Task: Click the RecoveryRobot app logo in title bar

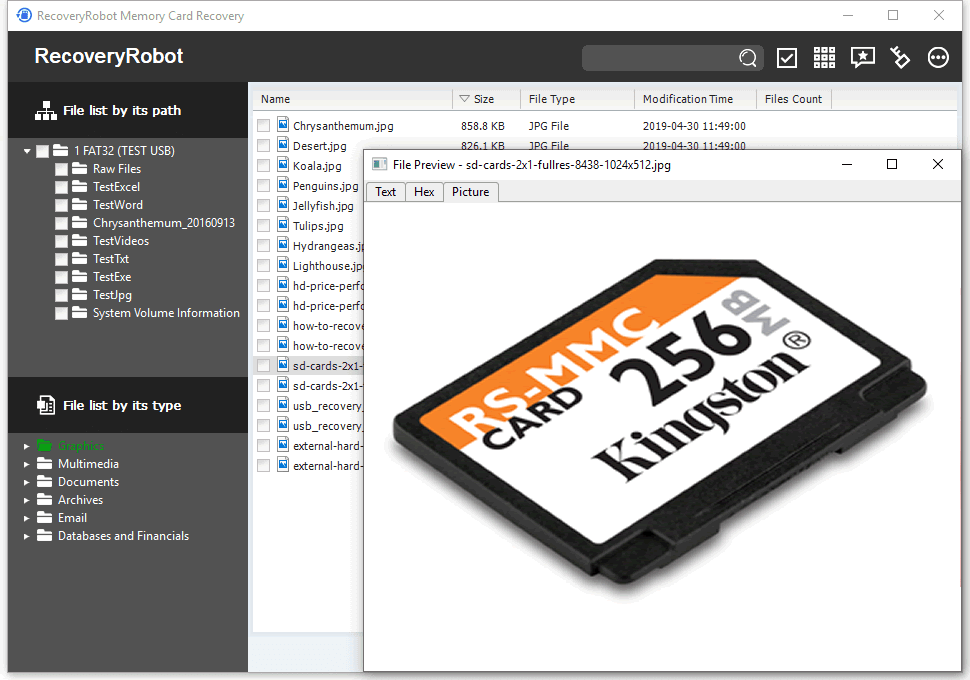Action: tap(24, 15)
